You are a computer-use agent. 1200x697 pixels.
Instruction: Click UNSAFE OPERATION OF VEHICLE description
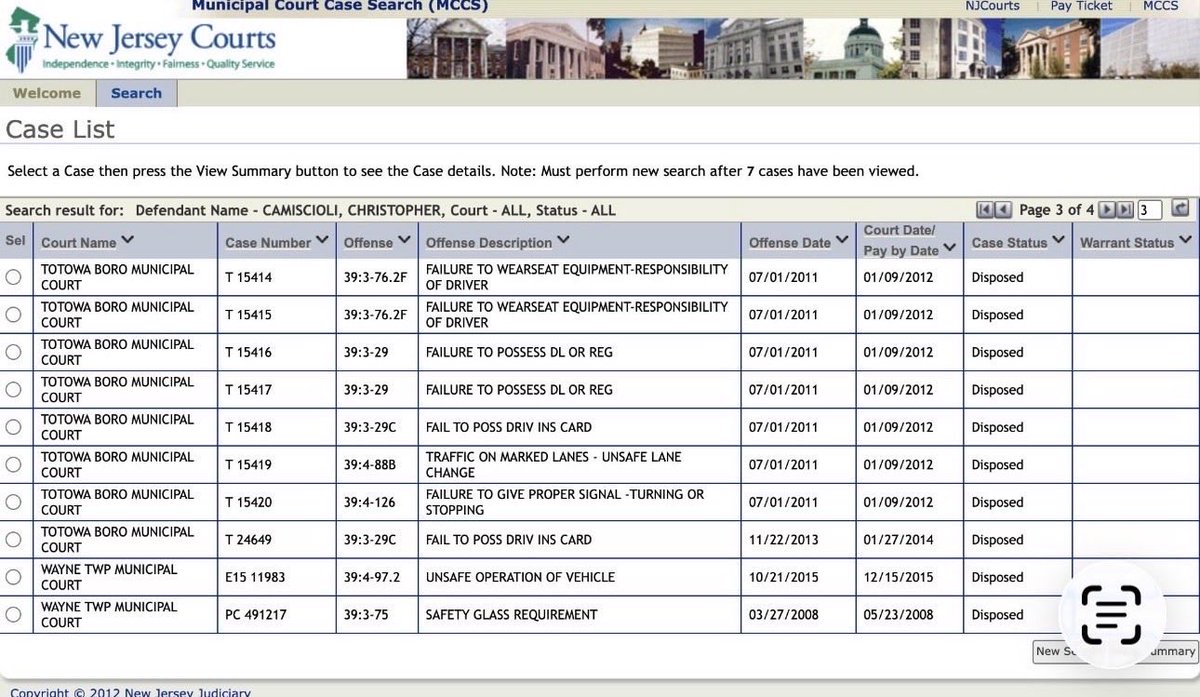520,577
